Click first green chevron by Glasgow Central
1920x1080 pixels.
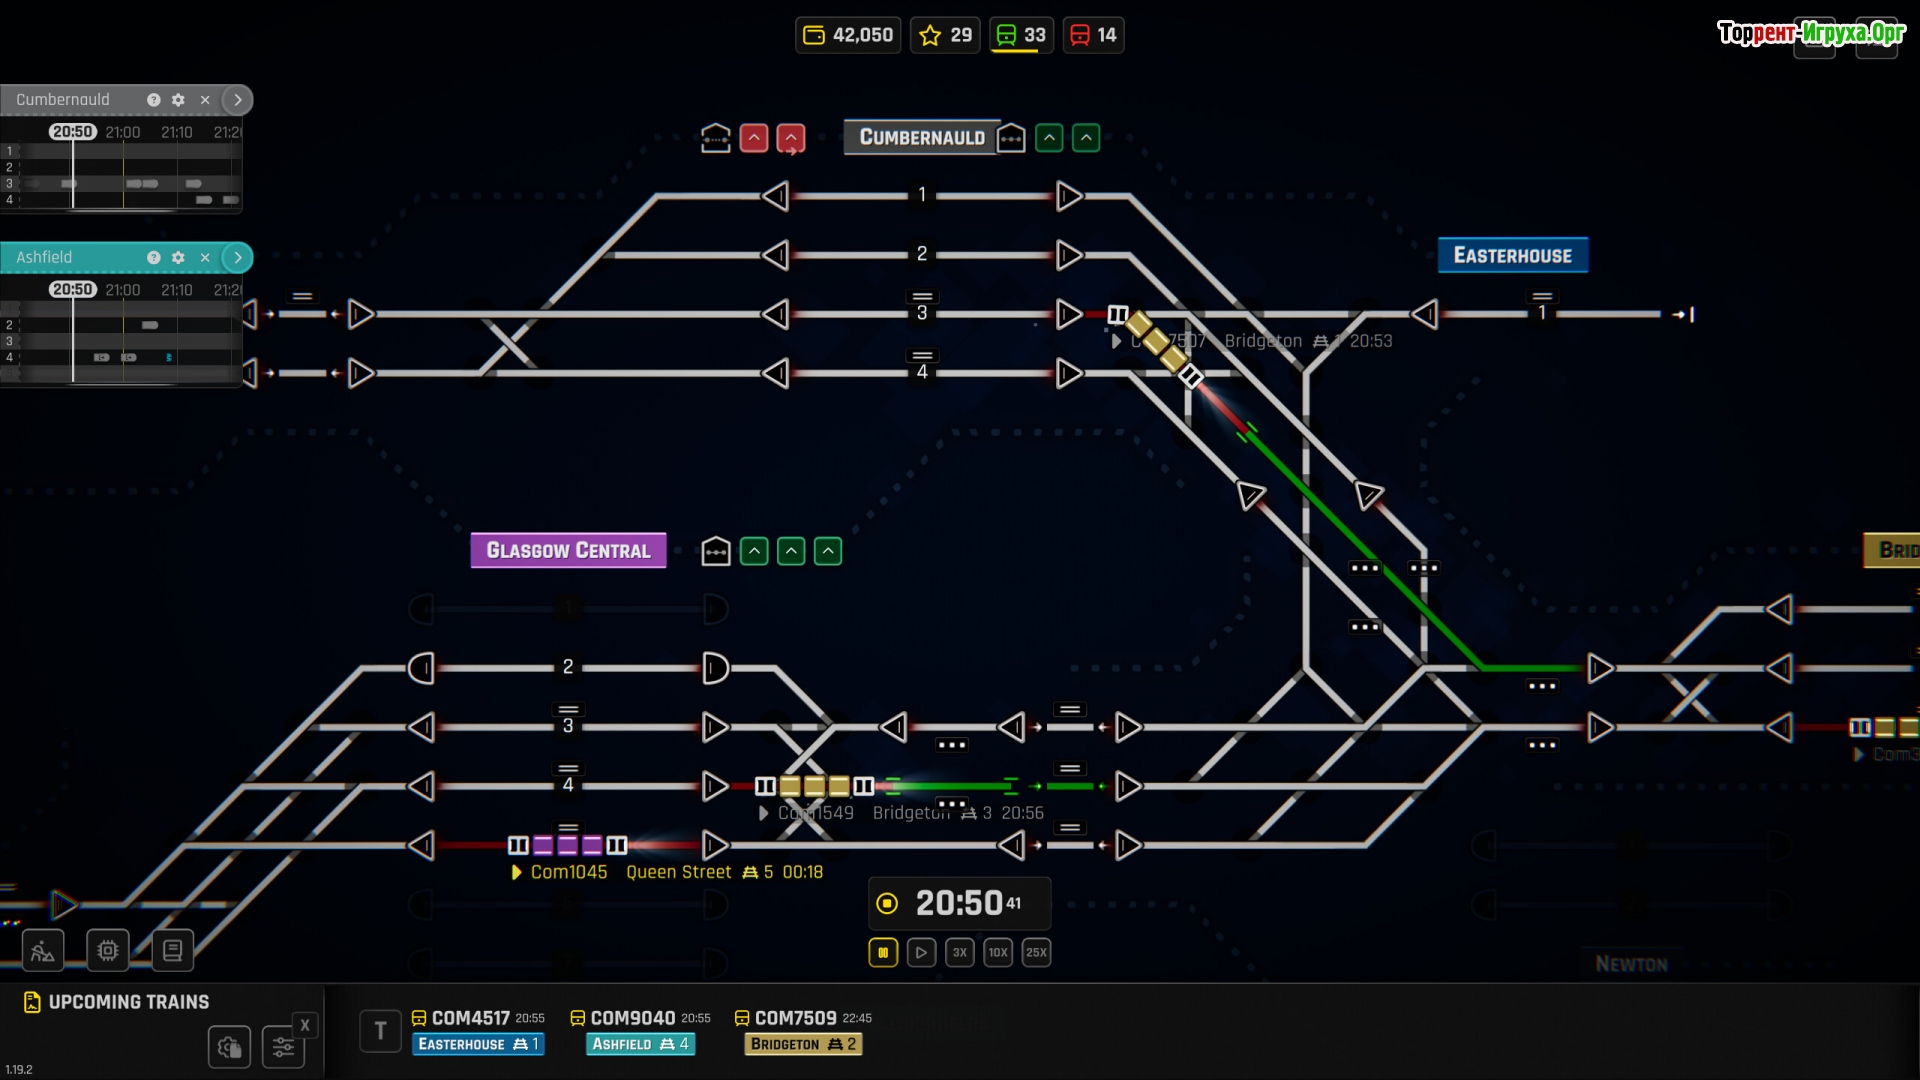(x=754, y=551)
